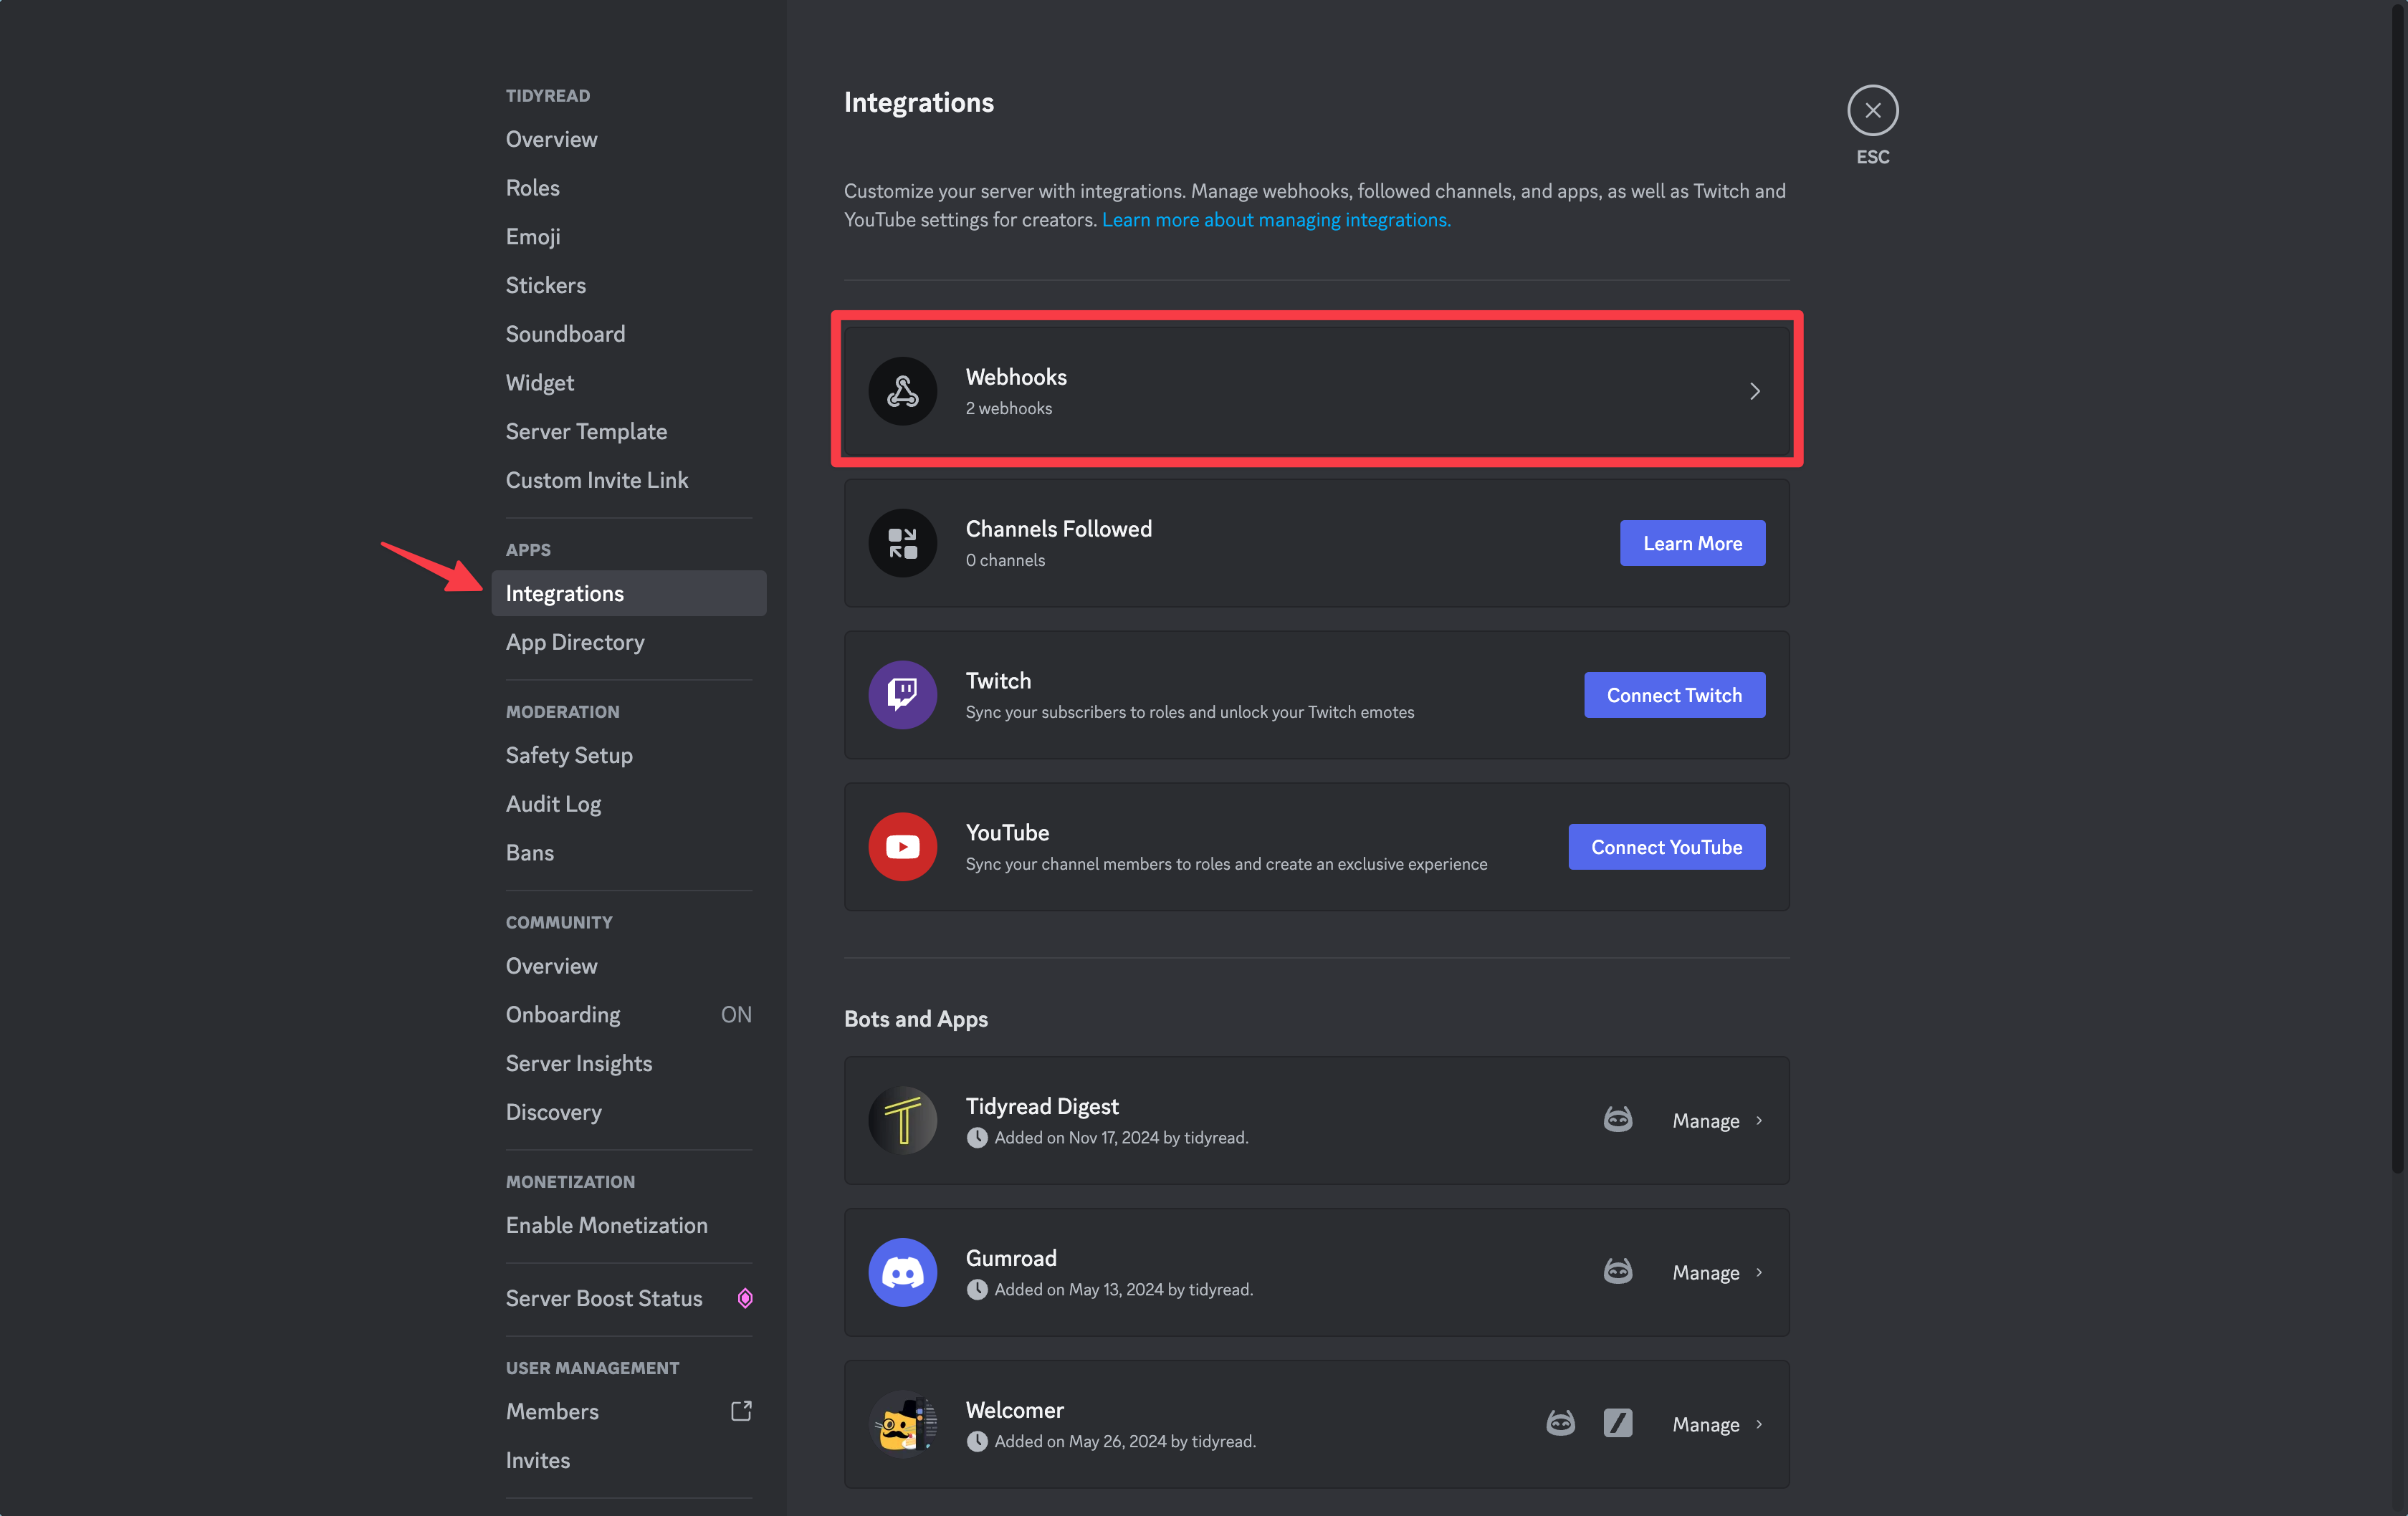Click the slash command icon for Welcomer
Screen dimensions: 2408x1516
click(1618, 1424)
